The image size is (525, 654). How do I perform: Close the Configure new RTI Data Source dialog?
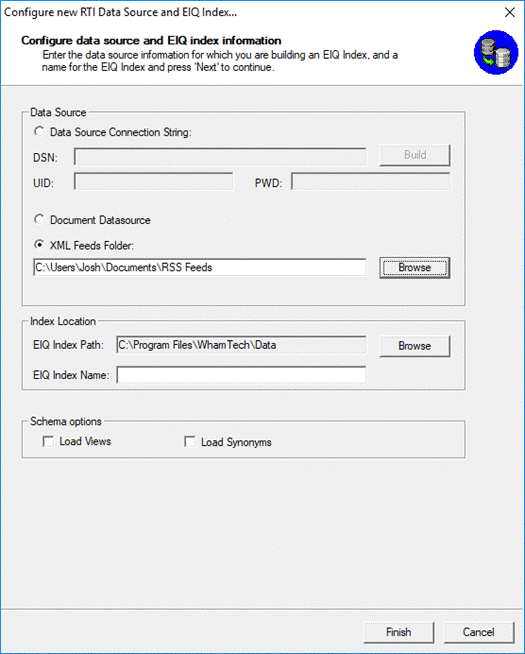coord(510,13)
